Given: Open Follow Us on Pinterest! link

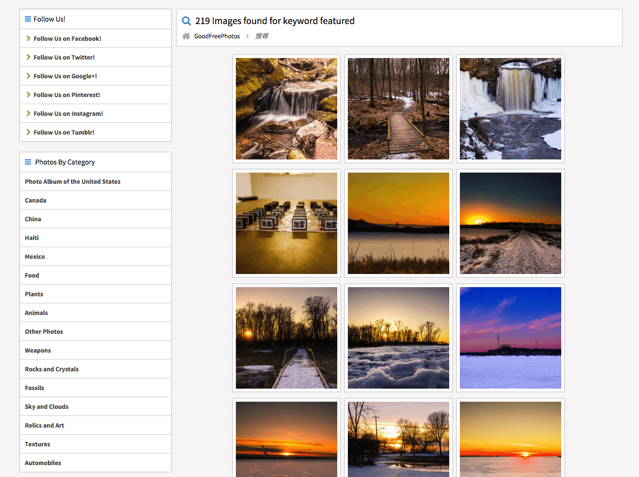Looking at the screenshot, I should click(x=66, y=95).
